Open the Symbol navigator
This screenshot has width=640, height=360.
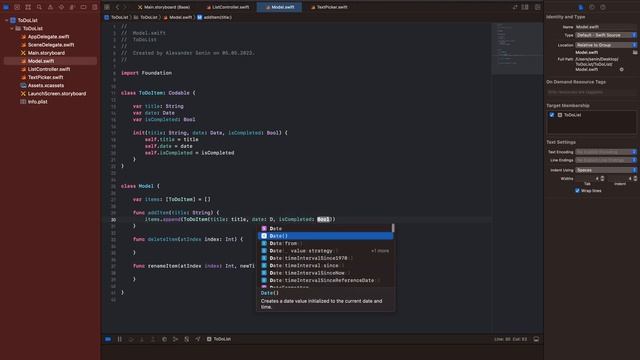(28, 7)
